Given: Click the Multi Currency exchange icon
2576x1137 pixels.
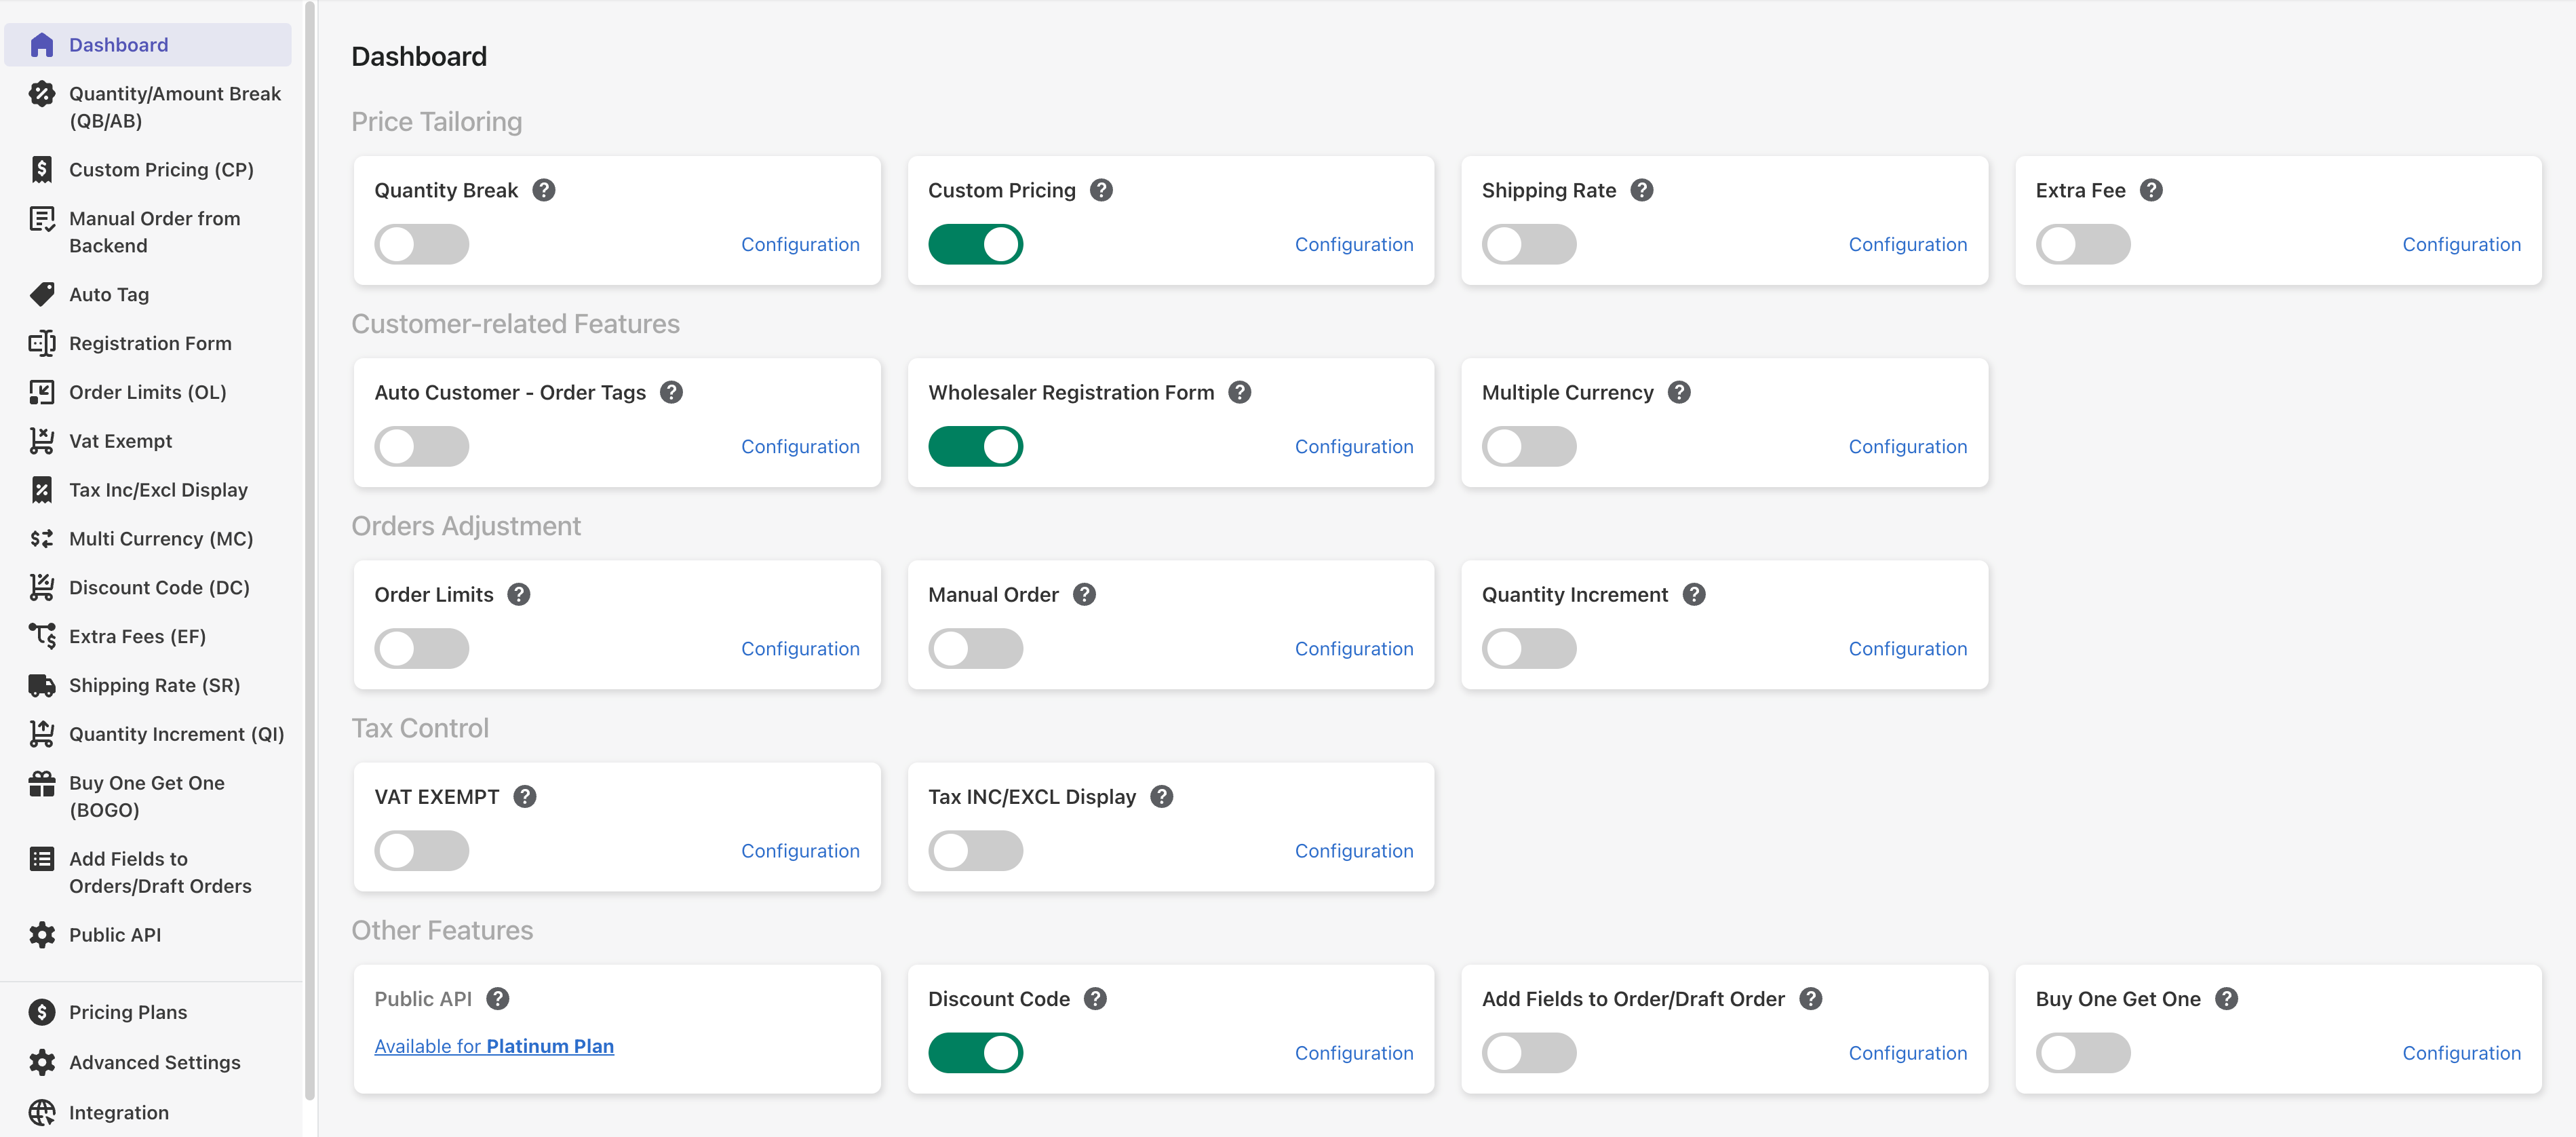Looking at the screenshot, I should tap(42, 539).
